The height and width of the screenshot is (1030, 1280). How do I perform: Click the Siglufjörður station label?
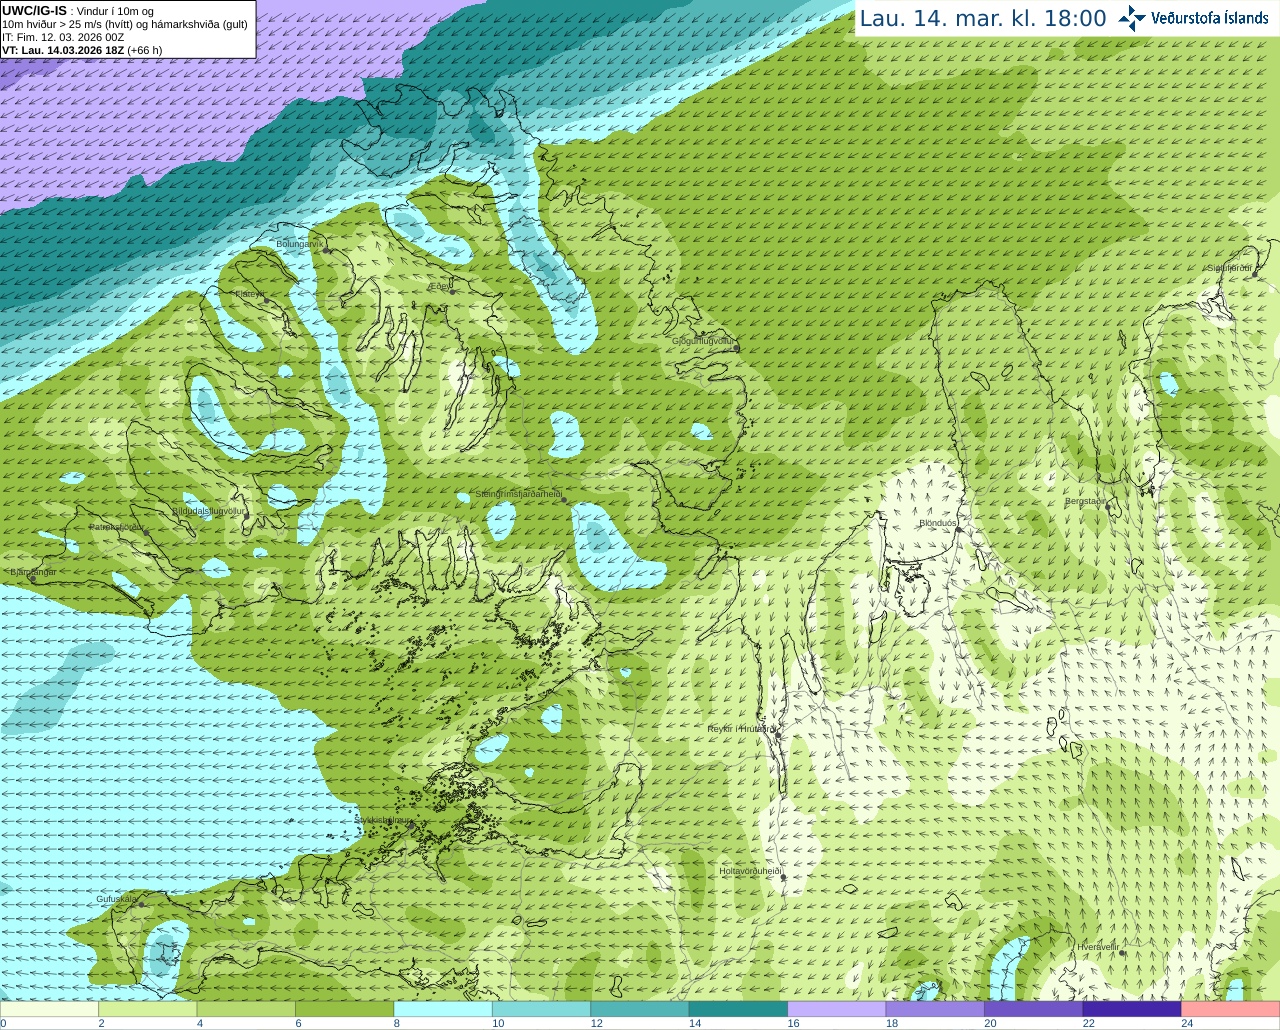coord(1229,268)
